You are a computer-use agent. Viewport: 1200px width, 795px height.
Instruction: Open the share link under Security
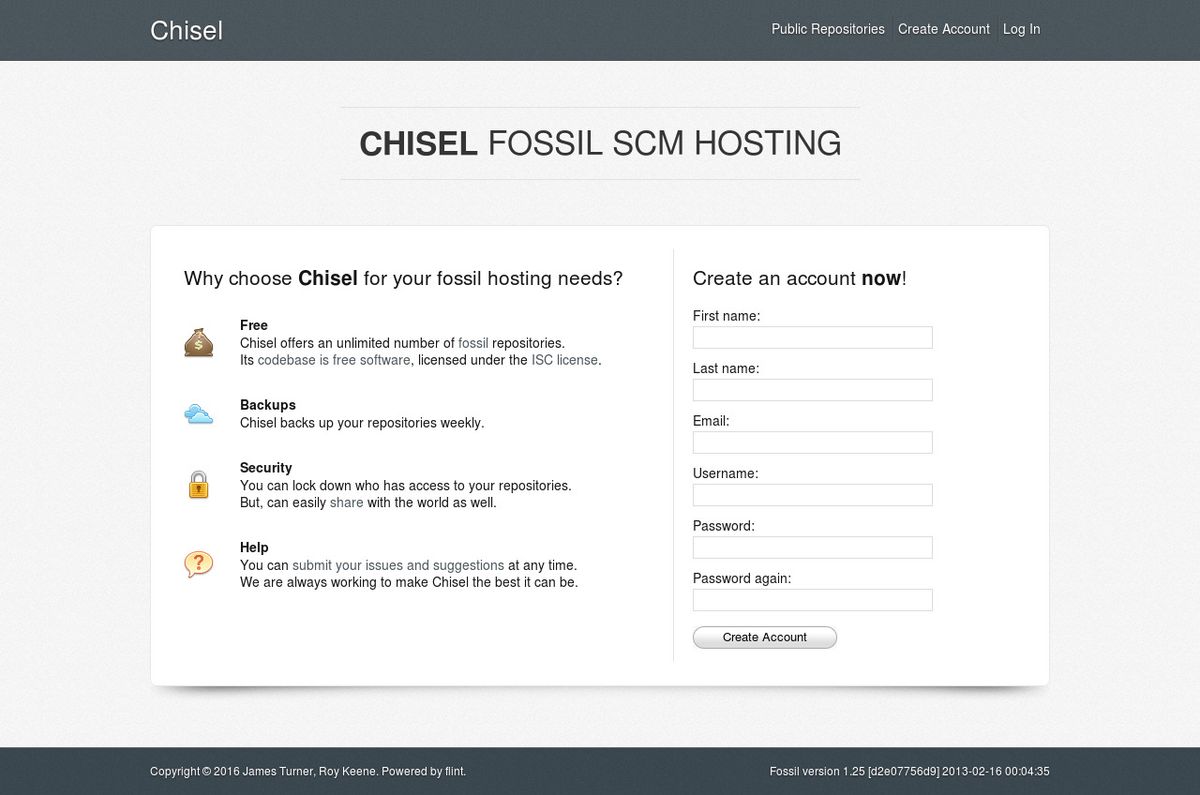pos(346,503)
